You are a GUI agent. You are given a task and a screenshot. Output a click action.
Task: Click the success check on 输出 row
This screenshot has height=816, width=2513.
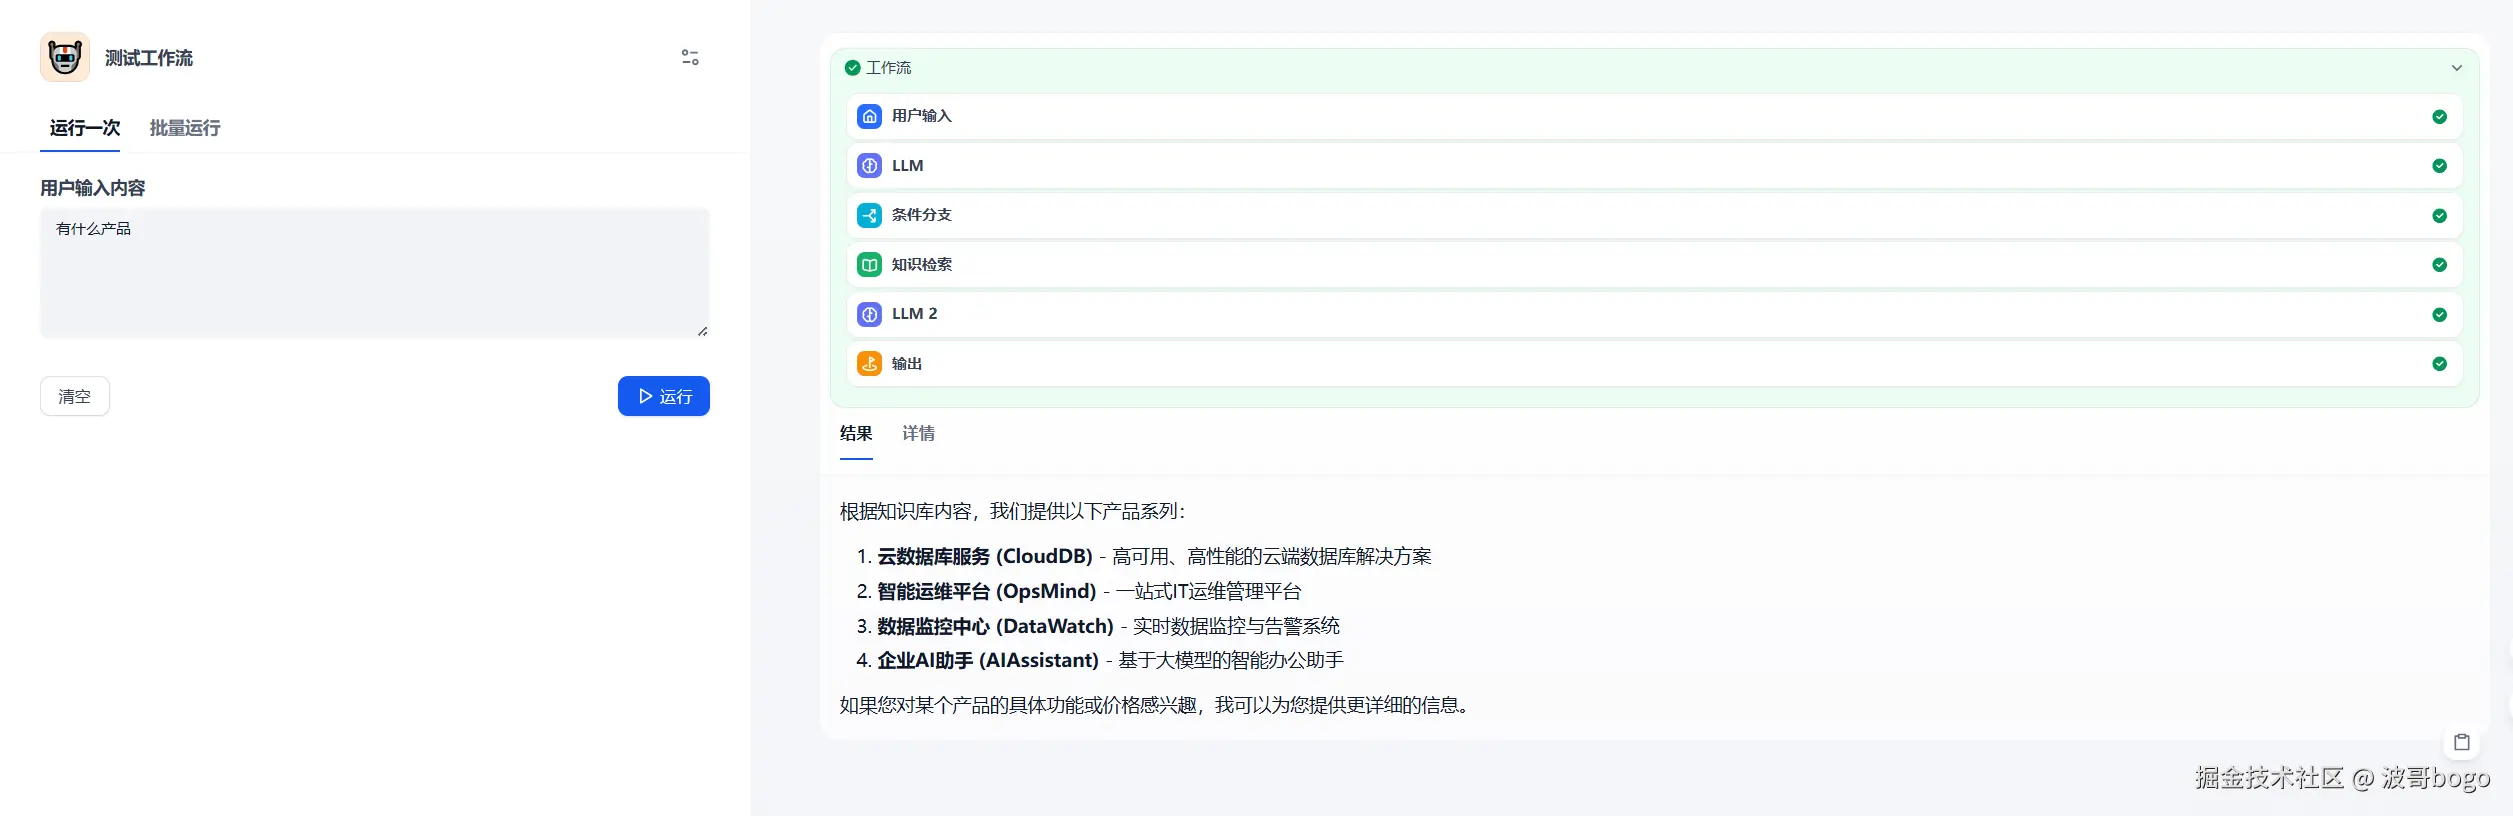(2440, 364)
